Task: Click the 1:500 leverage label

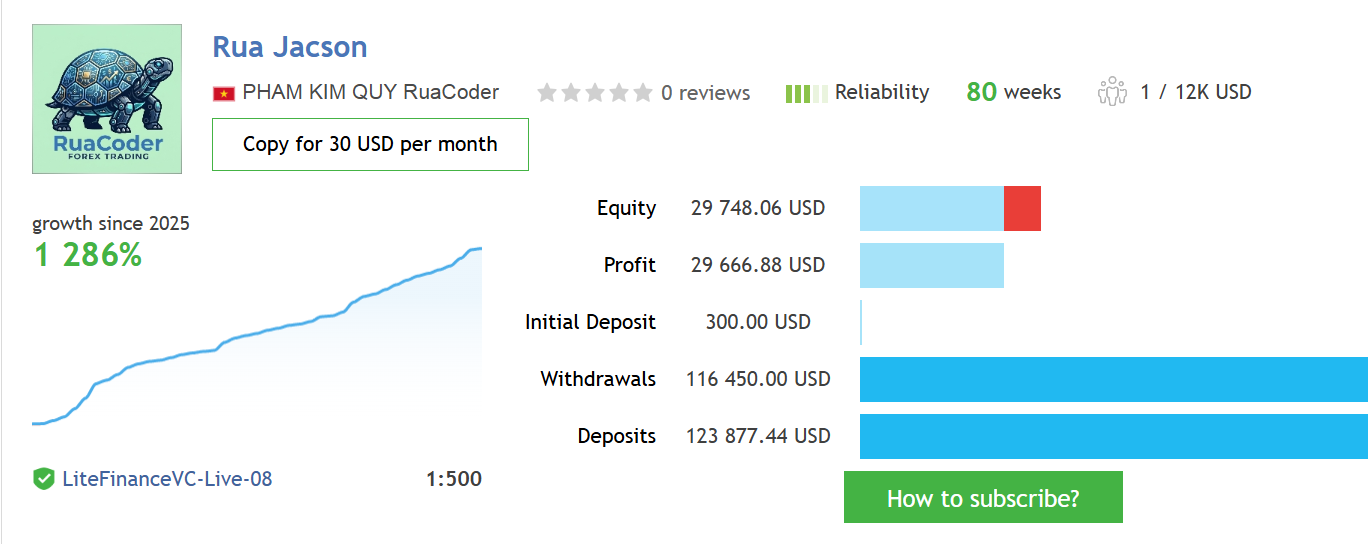Action: click(x=454, y=479)
